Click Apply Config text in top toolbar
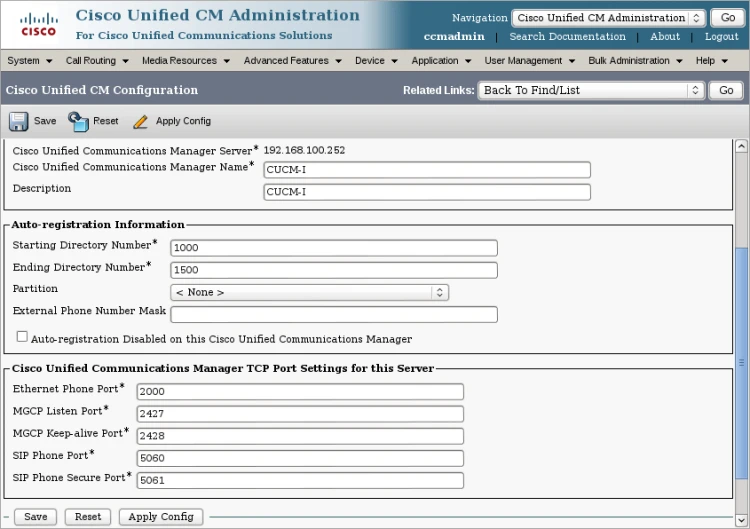This screenshot has width=750, height=529. tap(183, 121)
